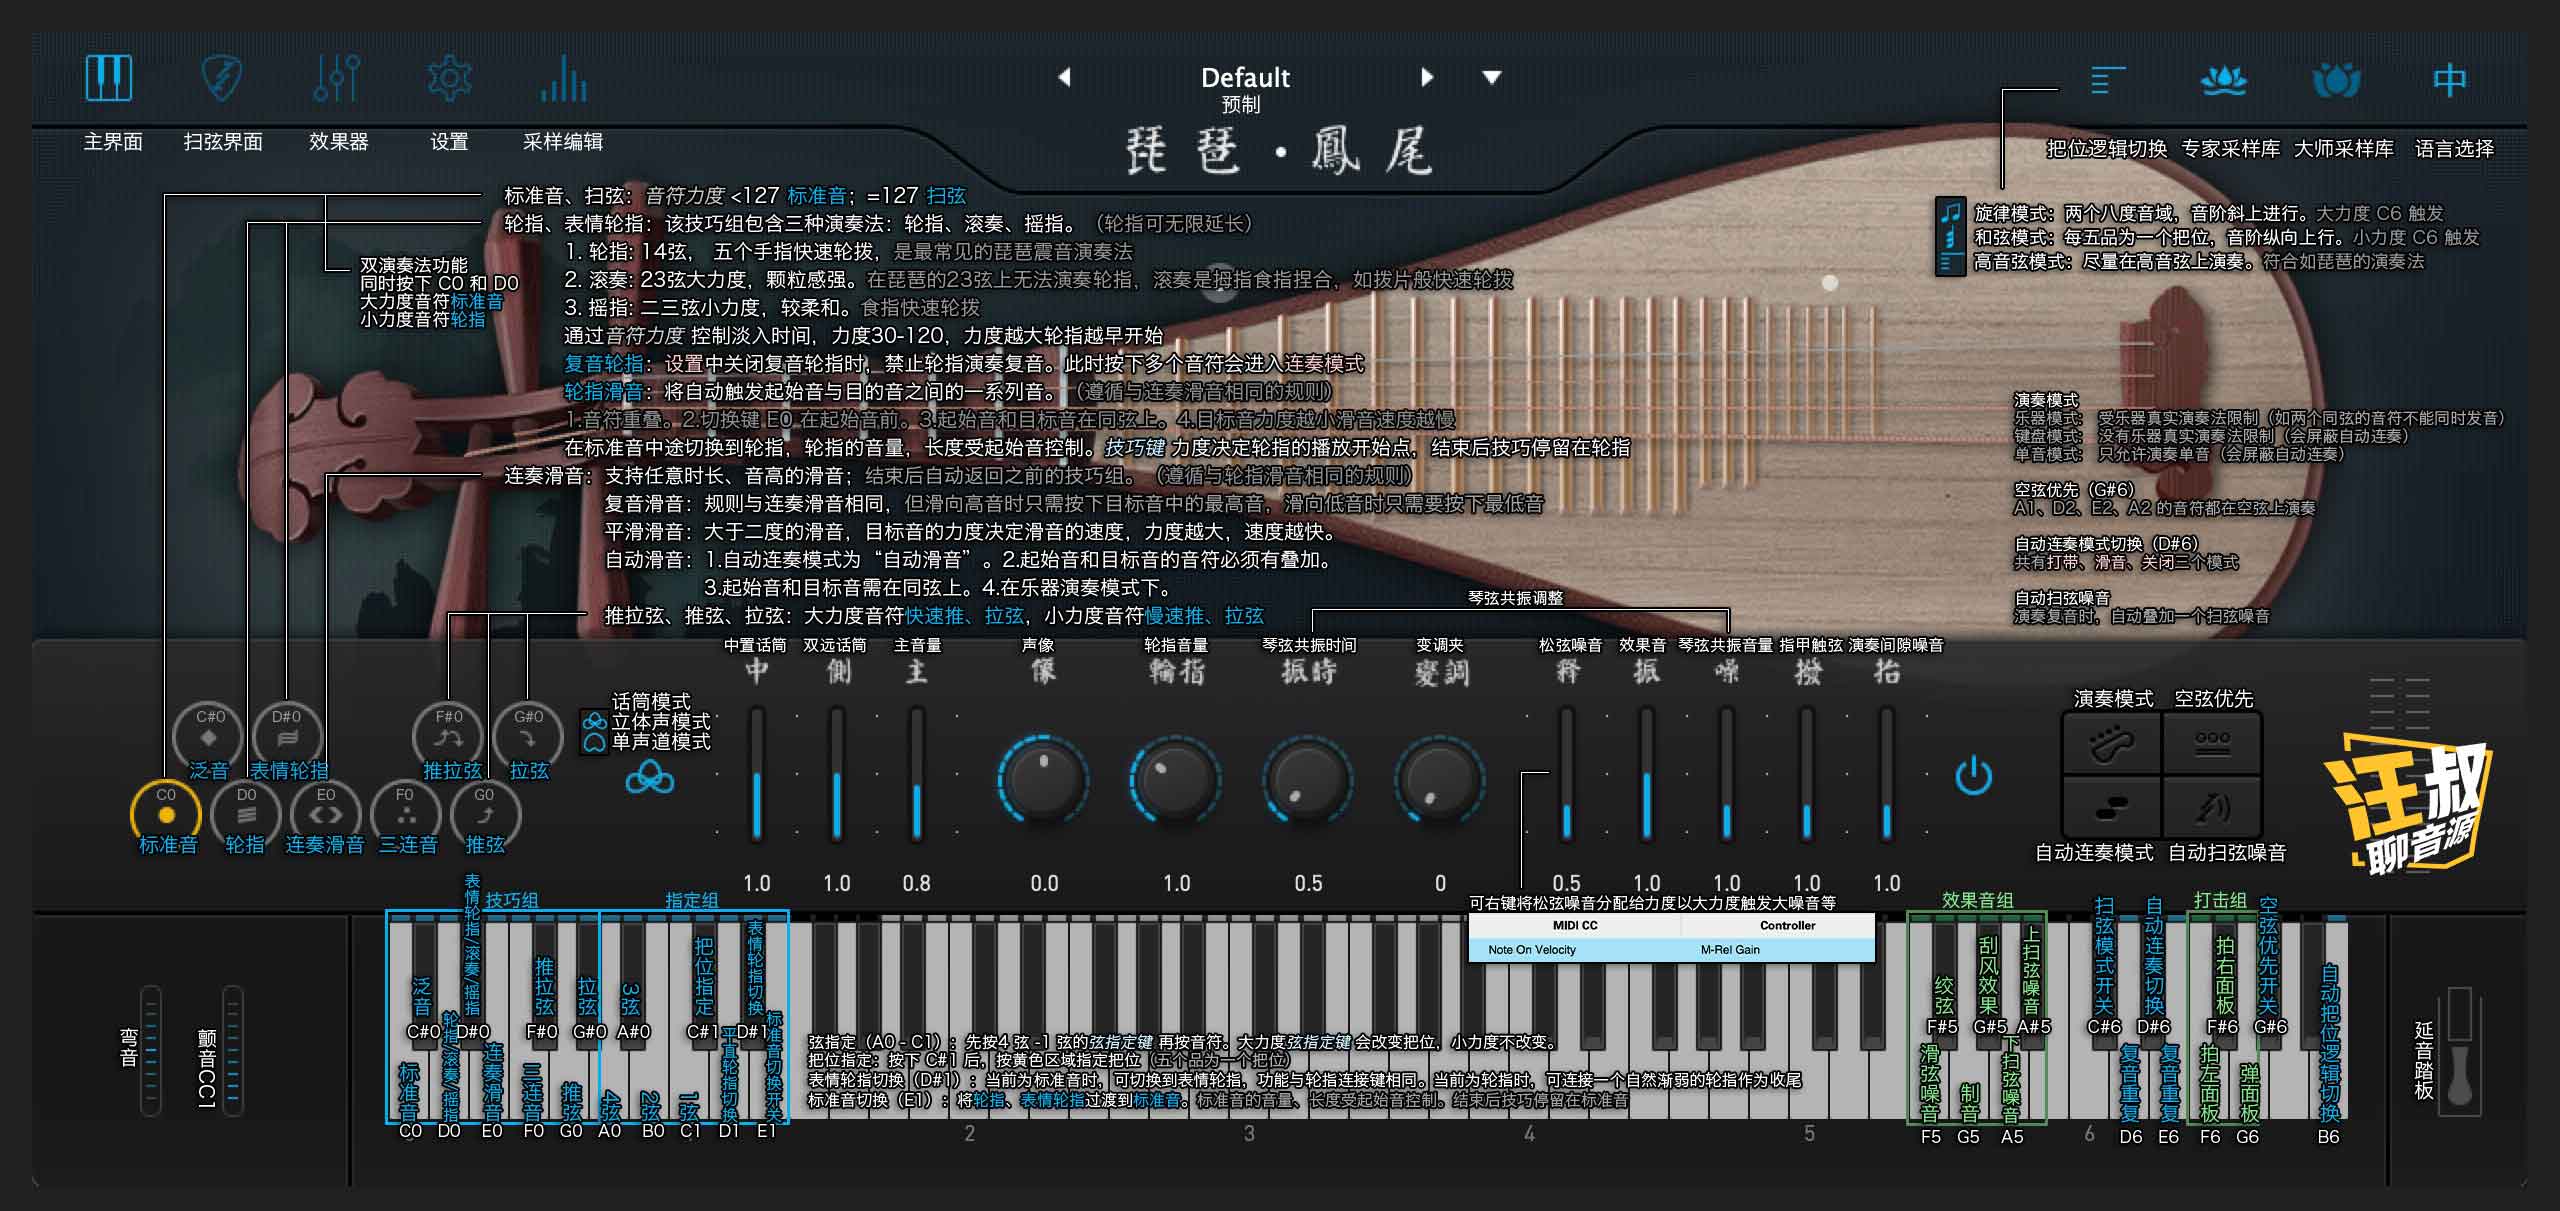Click the 弯音 pitch bend wheel
Viewport: 2560px width, 1211px height.
point(151,1051)
